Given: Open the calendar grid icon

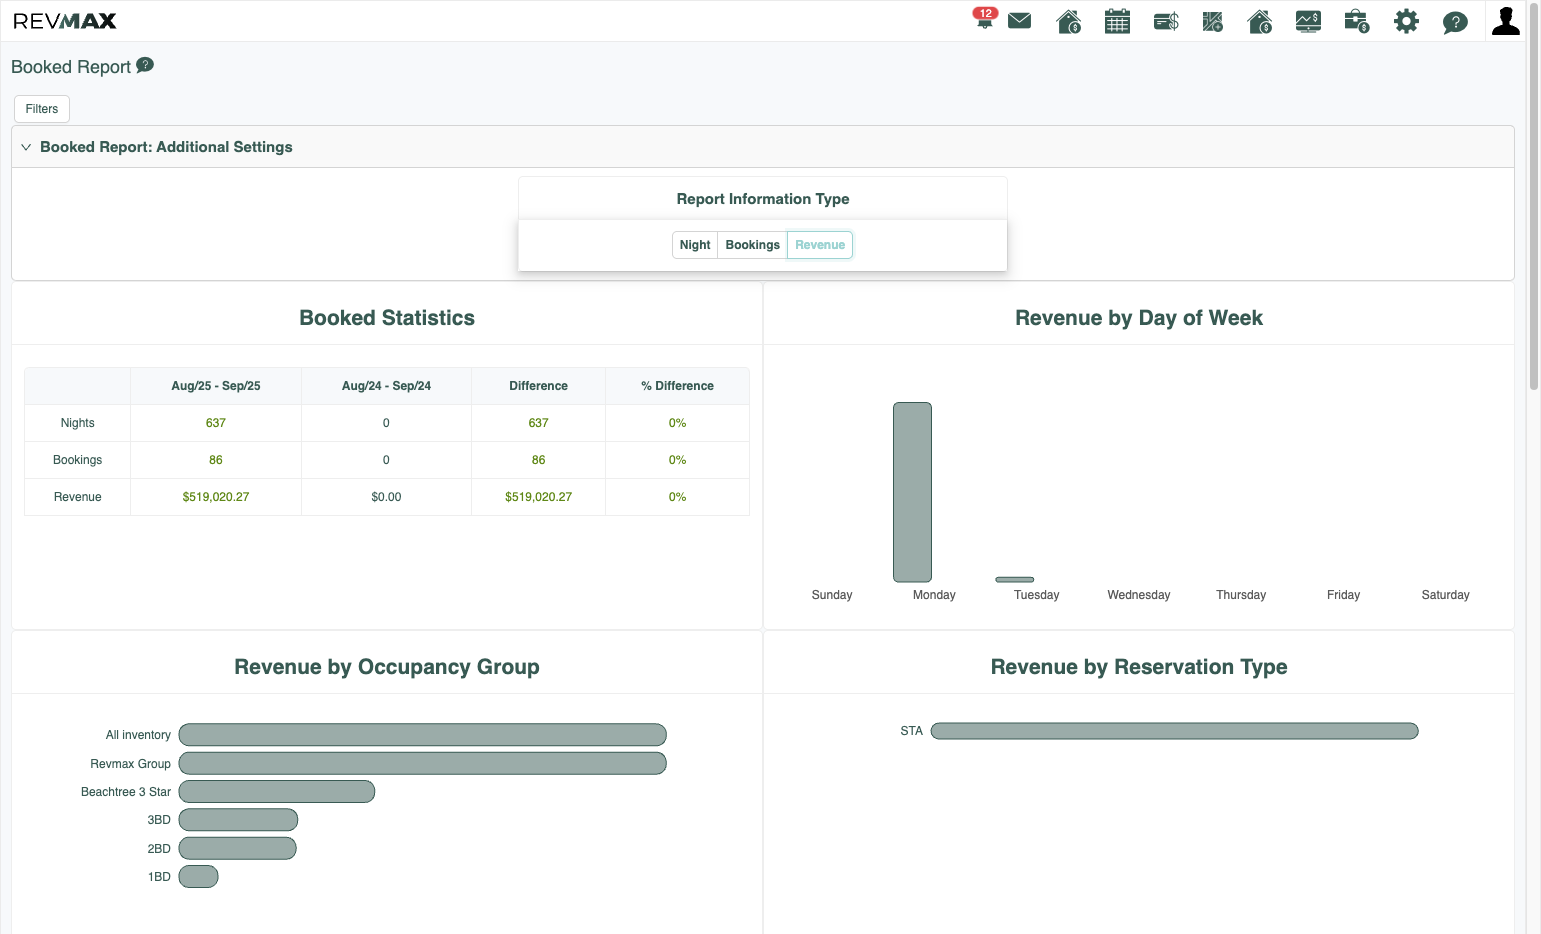Looking at the screenshot, I should (1117, 21).
